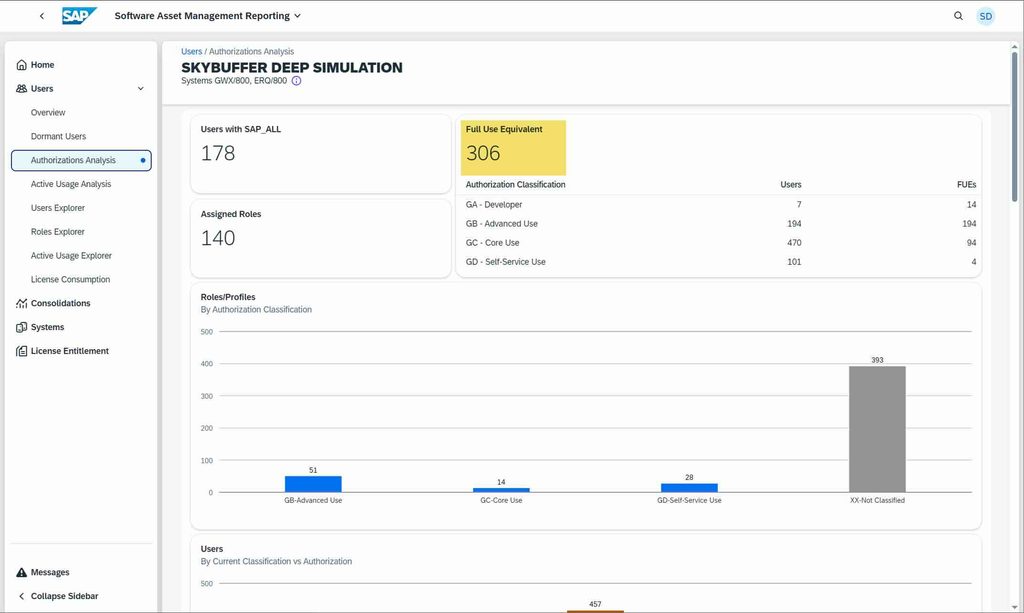The image size is (1024, 613).
Task: Click the Full Use Equivalent 306 tile
Action: coord(513,148)
